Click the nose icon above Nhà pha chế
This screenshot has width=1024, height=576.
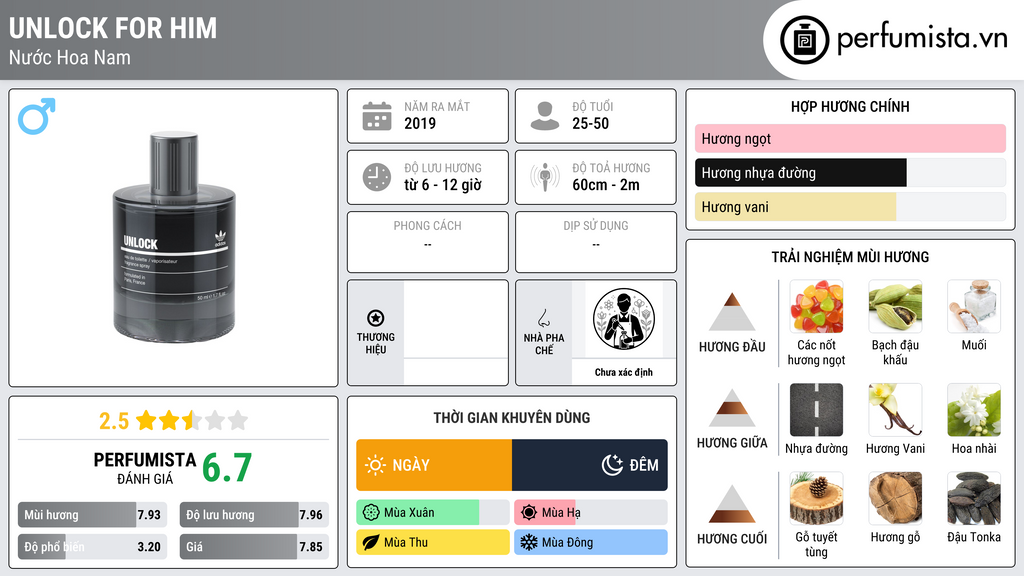point(543,318)
